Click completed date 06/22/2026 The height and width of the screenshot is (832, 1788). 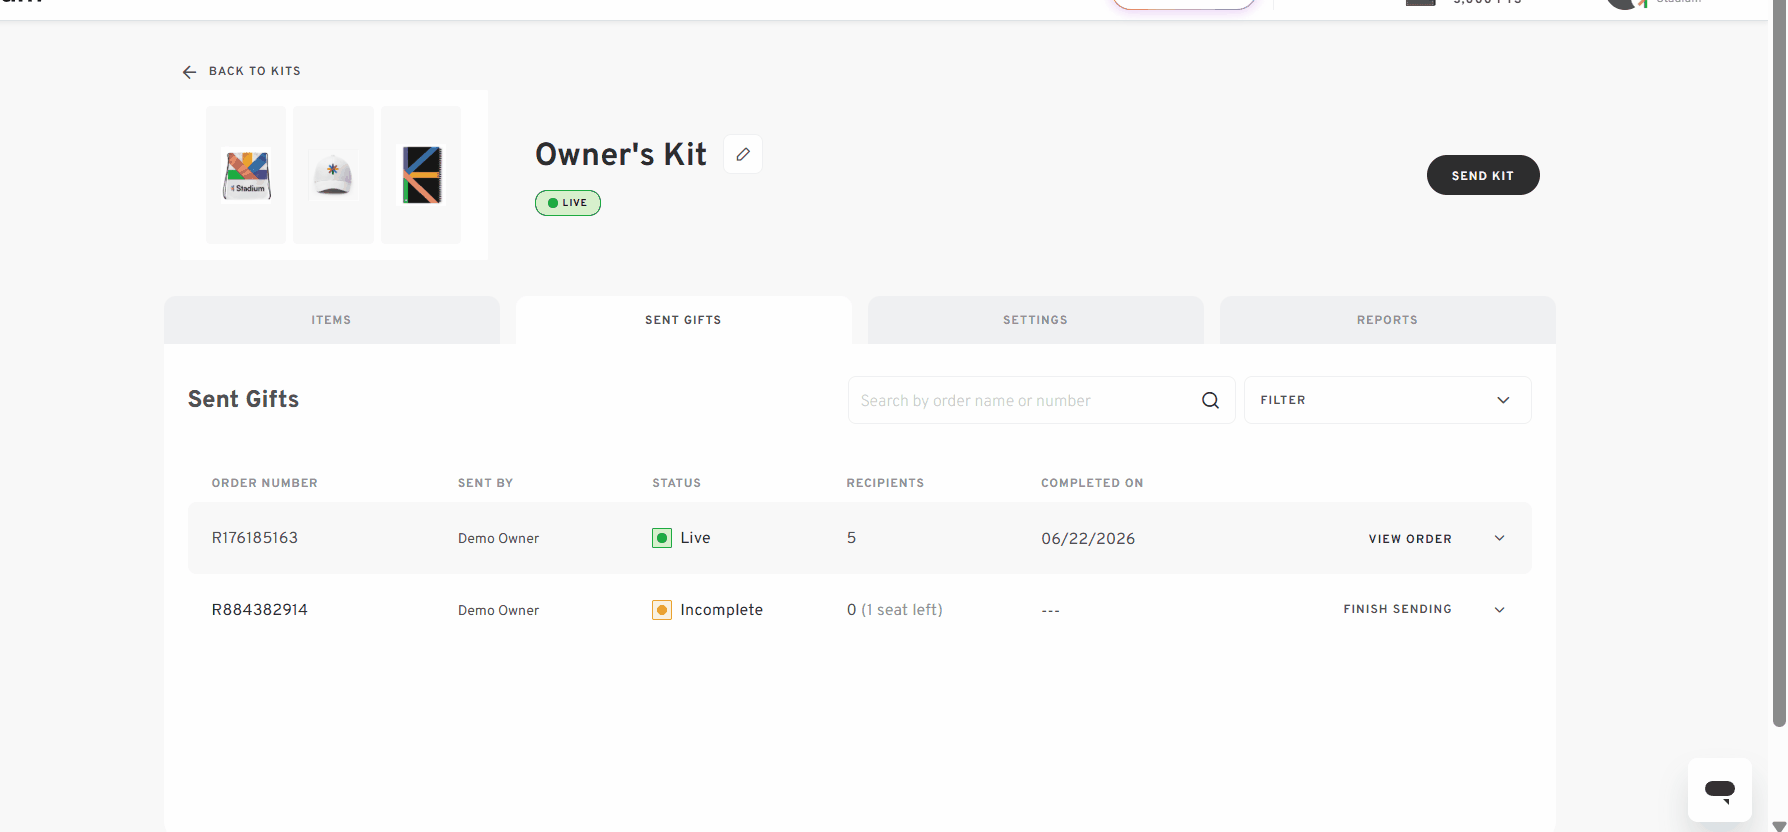1088,539
